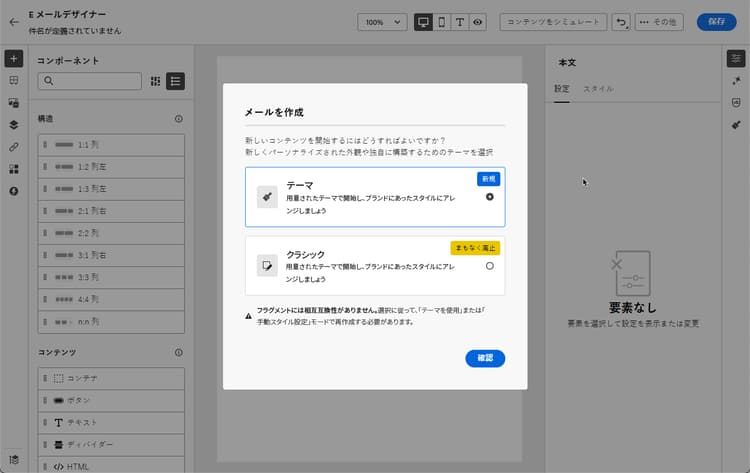Focus the component search field
The image size is (750, 473).
pos(89,81)
